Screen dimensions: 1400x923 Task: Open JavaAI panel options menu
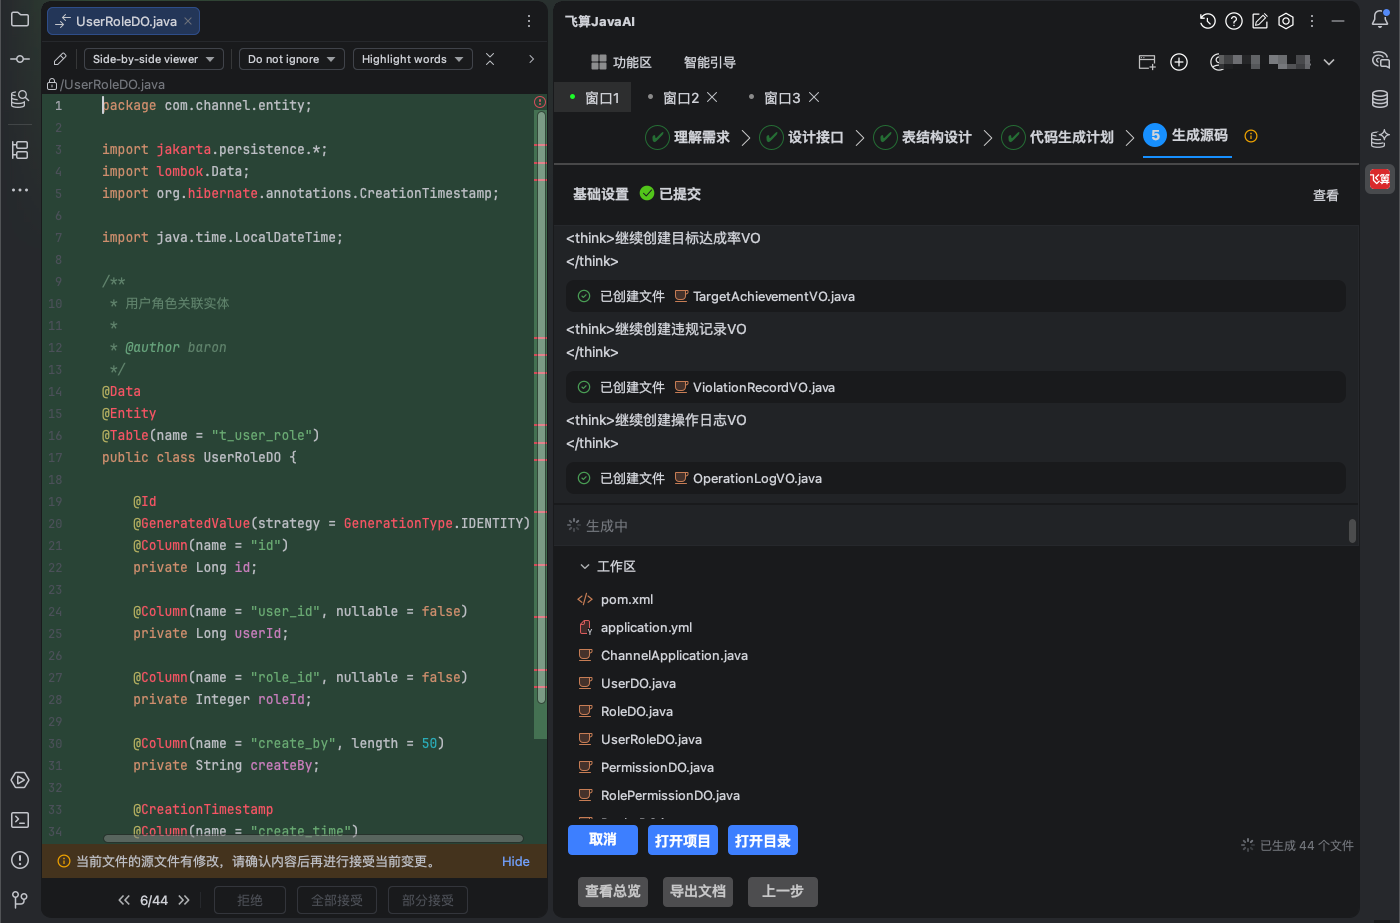coord(1312,21)
